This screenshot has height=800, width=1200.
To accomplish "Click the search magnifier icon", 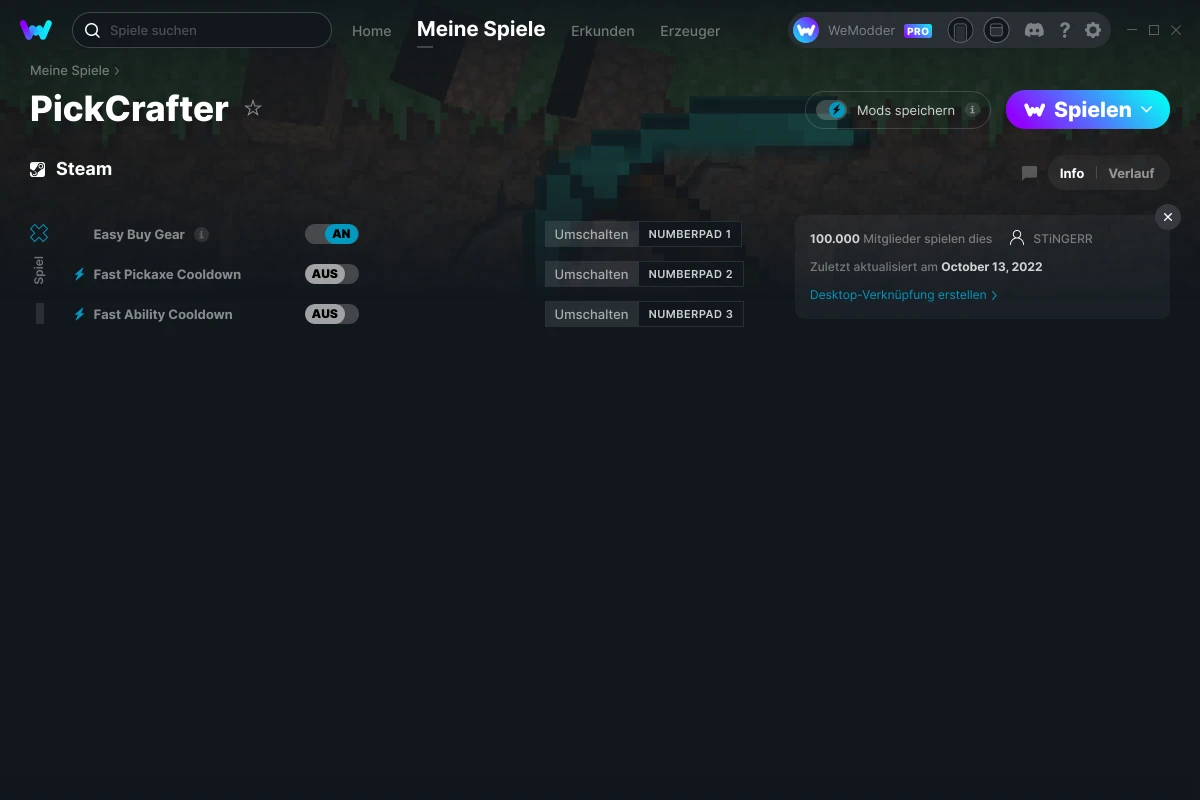I will (92, 30).
